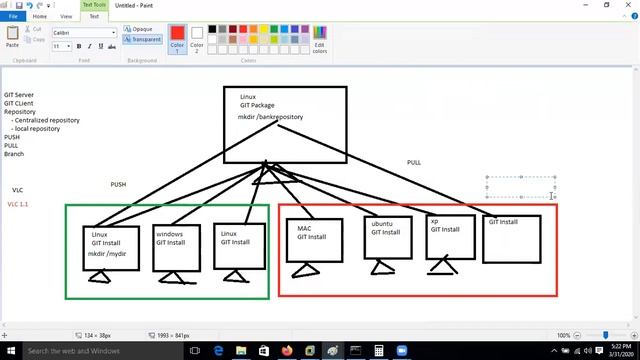The width and height of the screenshot is (640, 360).
Task: Click the 'GIT Server' text on canvas
Action: [x=19, y=95]
